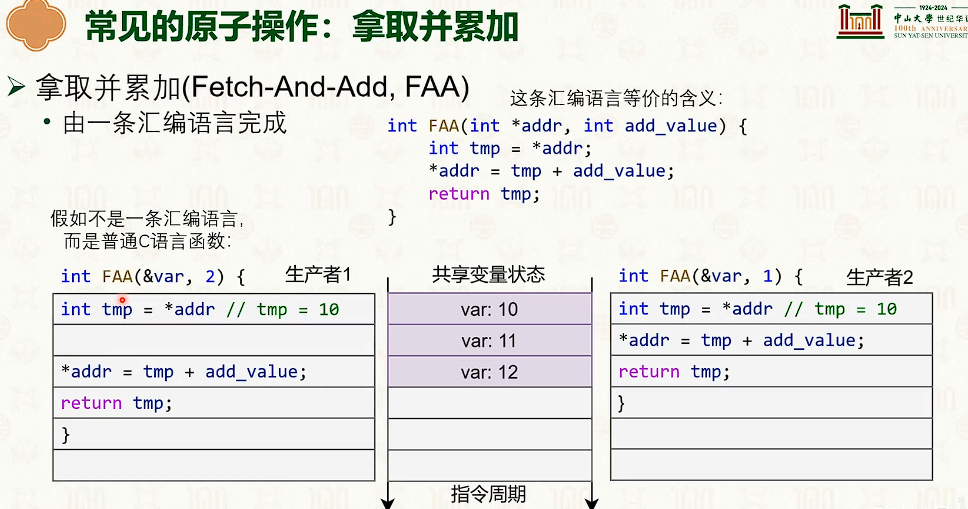Click 生产者1 row *addr = tmp + add_value;

pyautogui.click(x=214, y=371)
